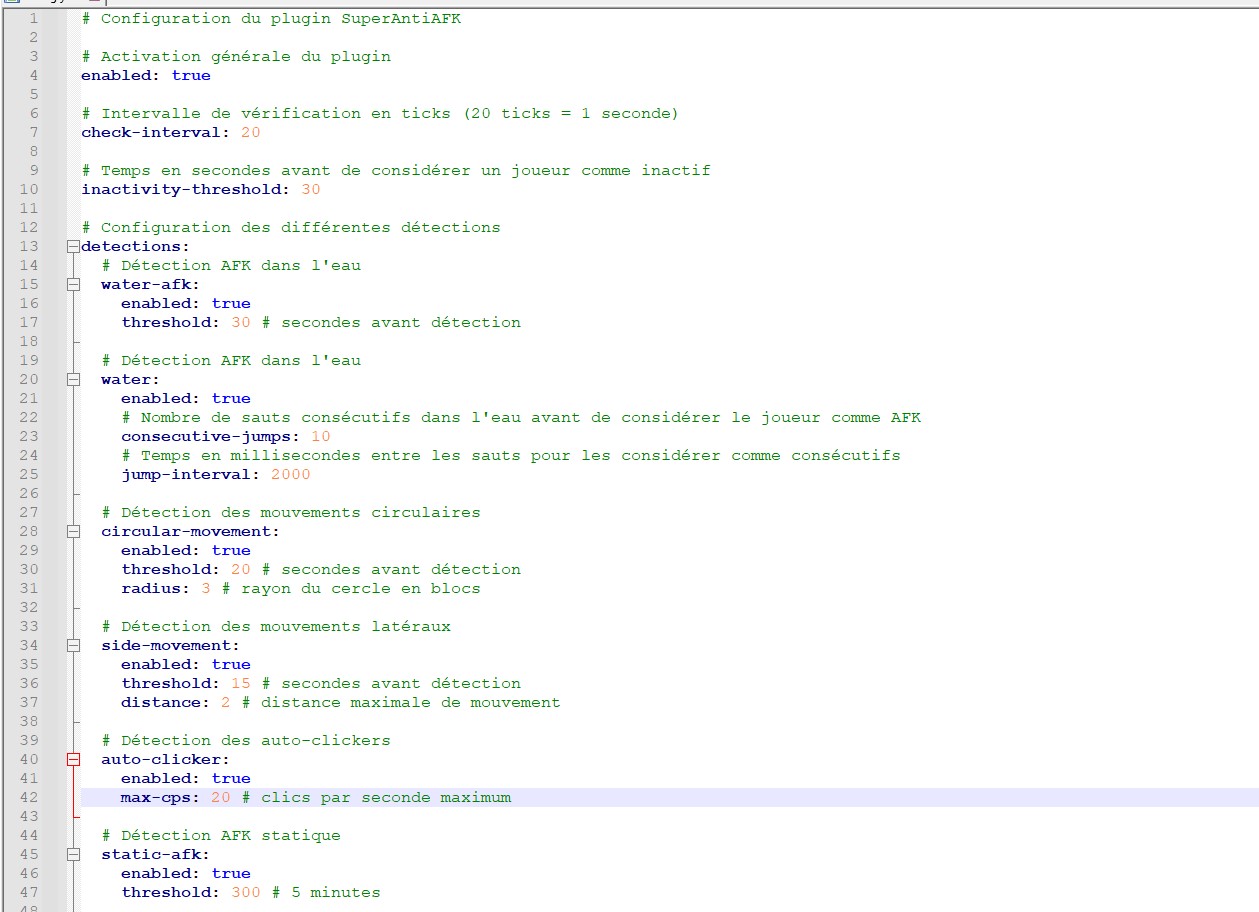Select line 7 via its line number
The height and width of the screenshot is (912, 1259).
click(x=35, y=132)
